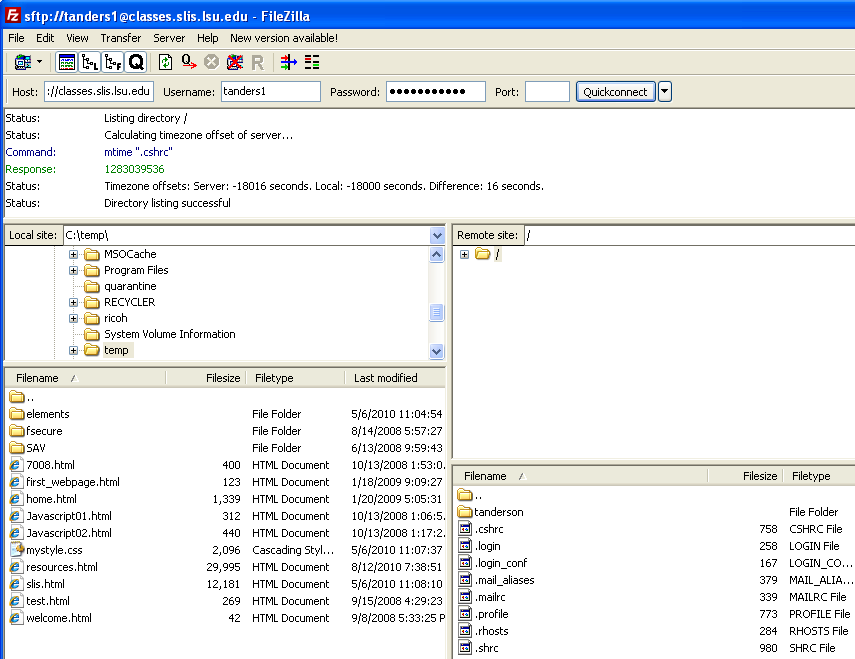Toggle the message log display

[x=67, y=62]
